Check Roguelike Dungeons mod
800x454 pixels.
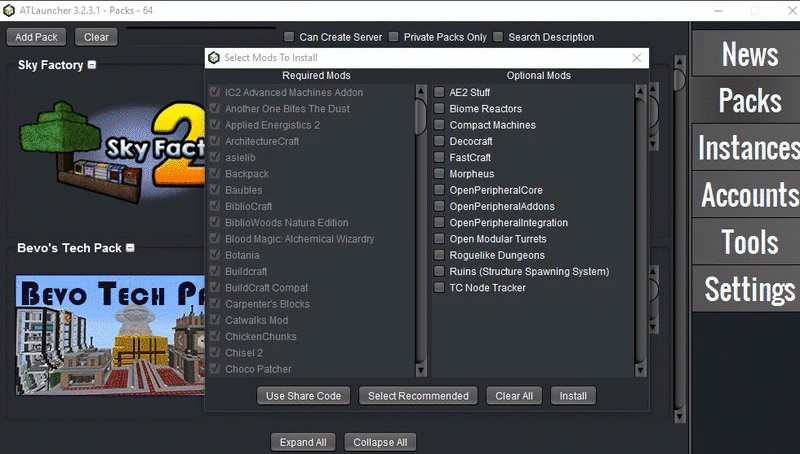tap(439, 255)
